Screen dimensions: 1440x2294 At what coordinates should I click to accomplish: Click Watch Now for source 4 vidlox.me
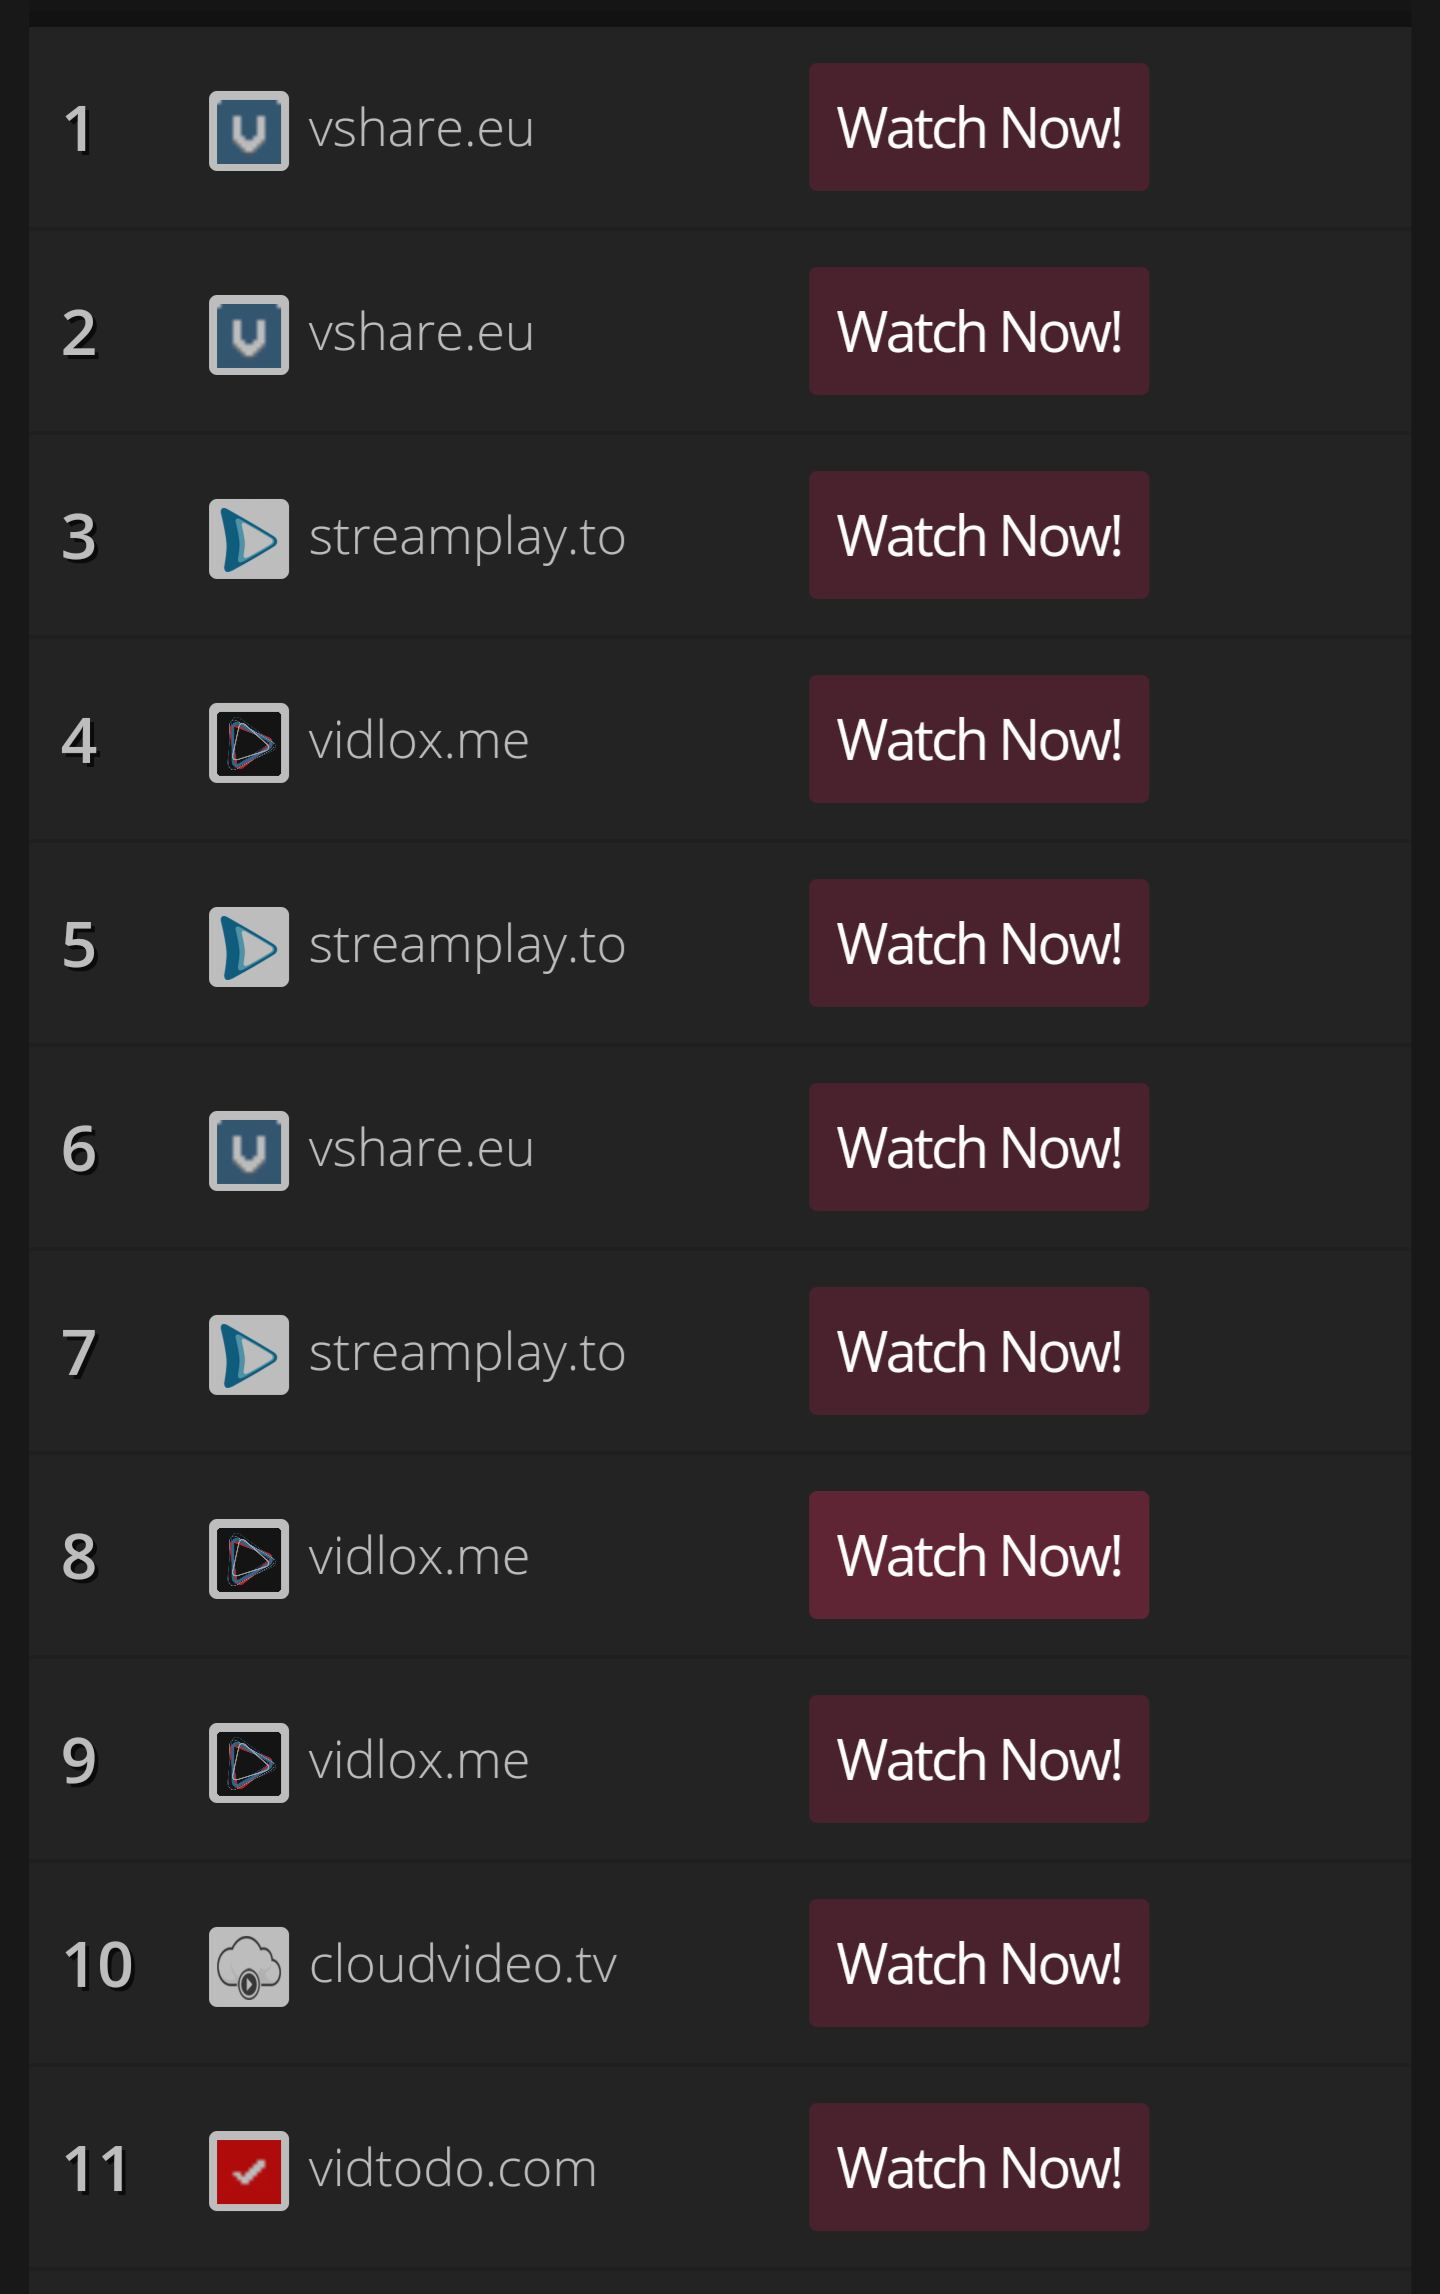coord(979,739)
